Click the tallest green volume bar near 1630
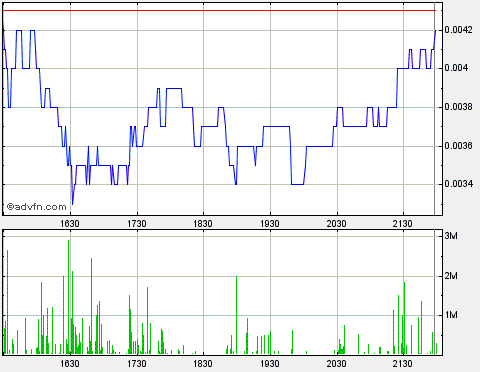Screen dimensions: 480x372 point(69,297)
